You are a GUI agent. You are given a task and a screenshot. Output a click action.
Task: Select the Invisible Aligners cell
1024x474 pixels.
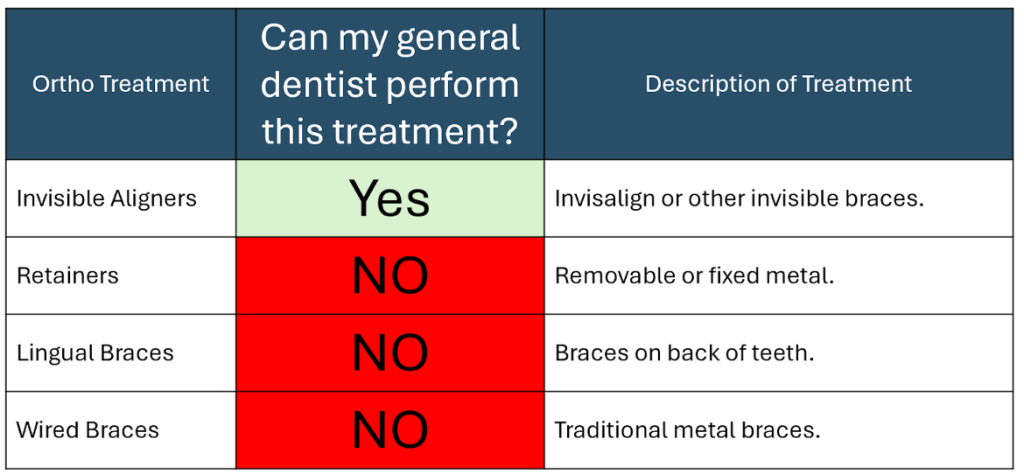tap(121, 198)
